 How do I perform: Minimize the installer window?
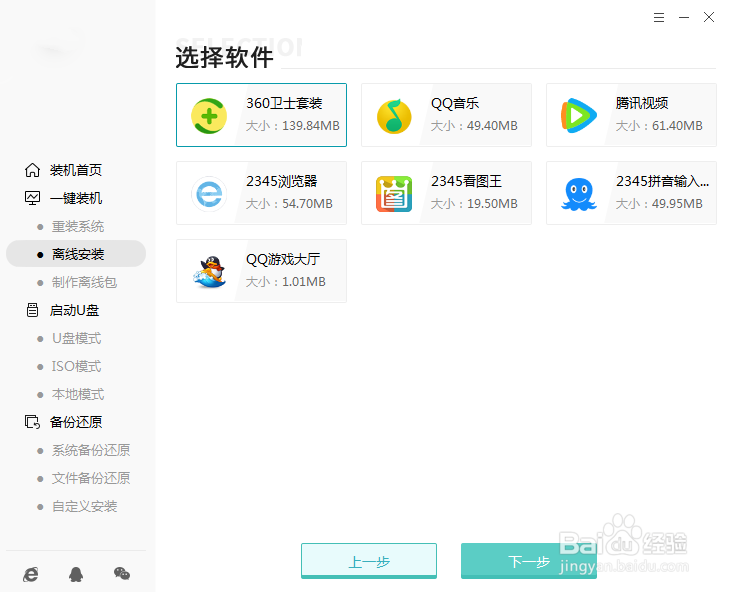point(684,18)
